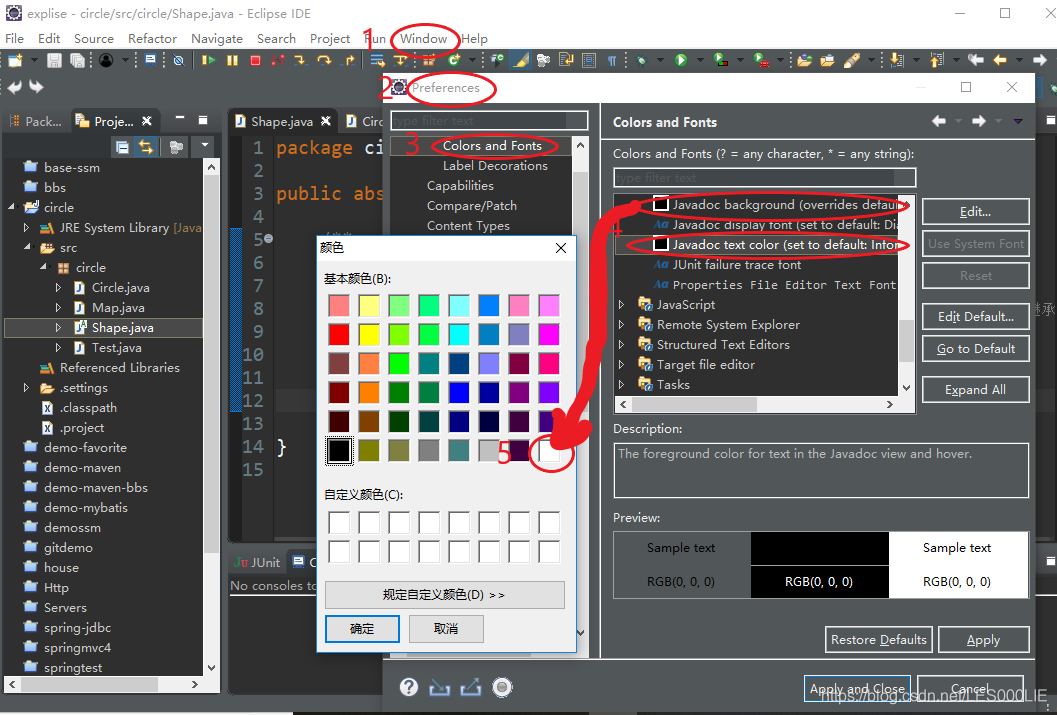Click the back arrow in the Colors and Fonts header
This screenshot has width=1057, height=715.
(x=938, y=121)
